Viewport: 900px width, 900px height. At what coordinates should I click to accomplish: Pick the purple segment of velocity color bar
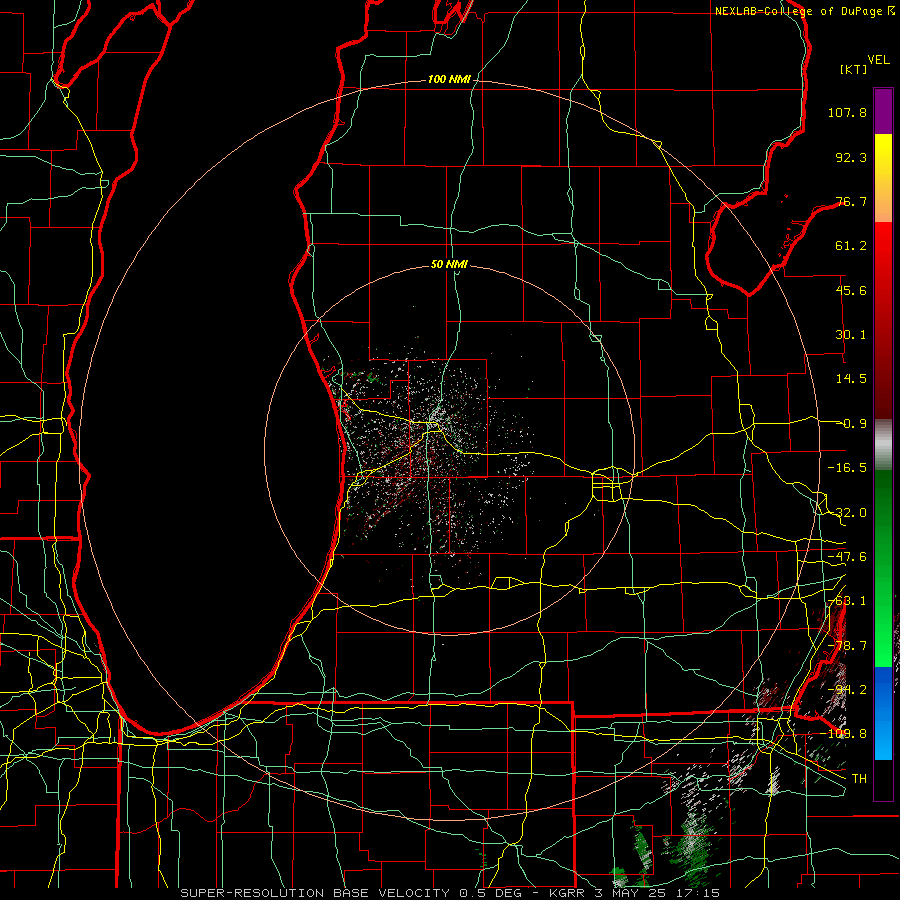pos(883,111)
